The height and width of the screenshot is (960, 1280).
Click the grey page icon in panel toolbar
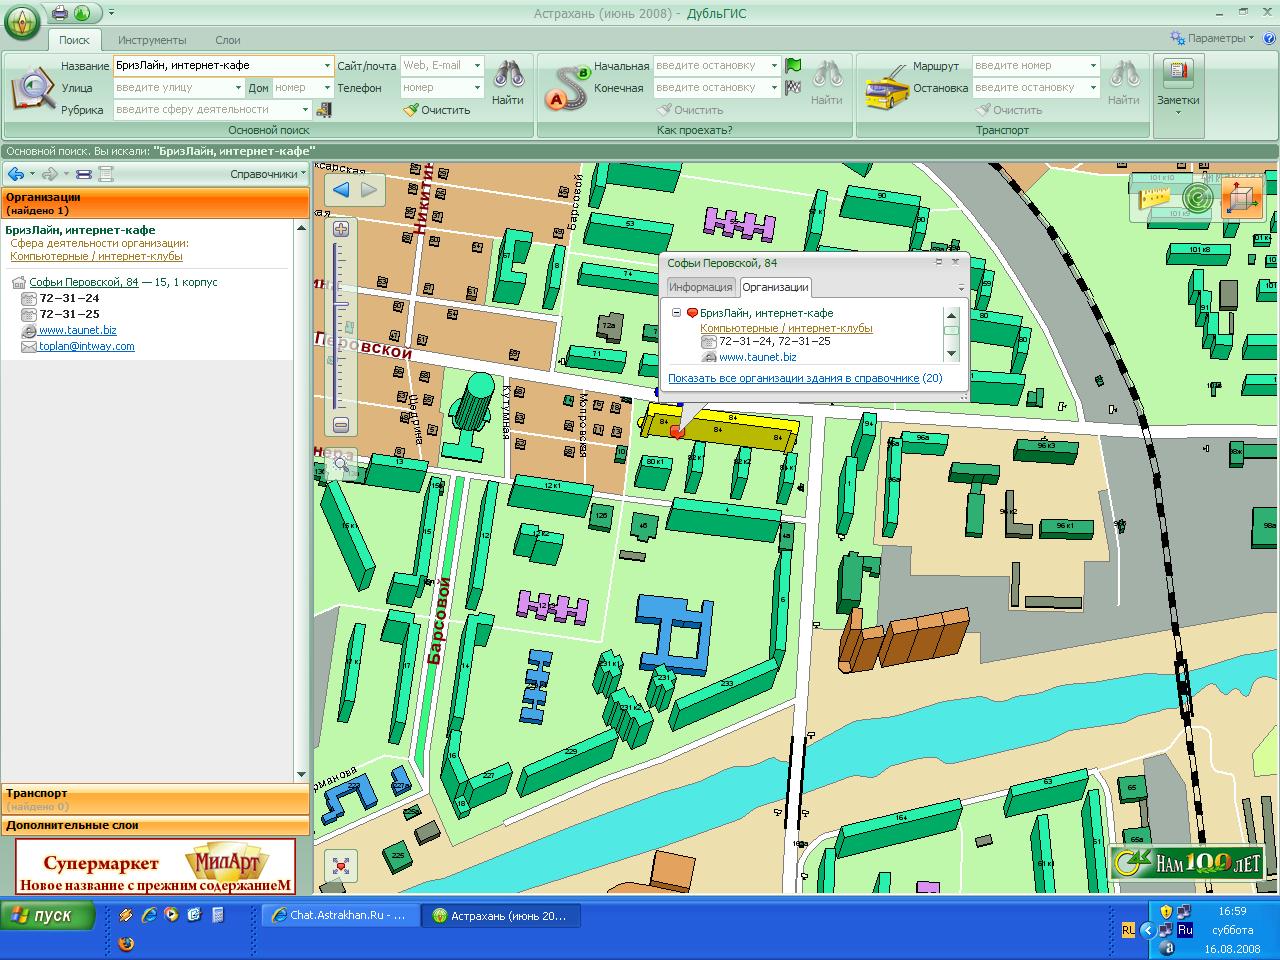click(x=105, y=174)
